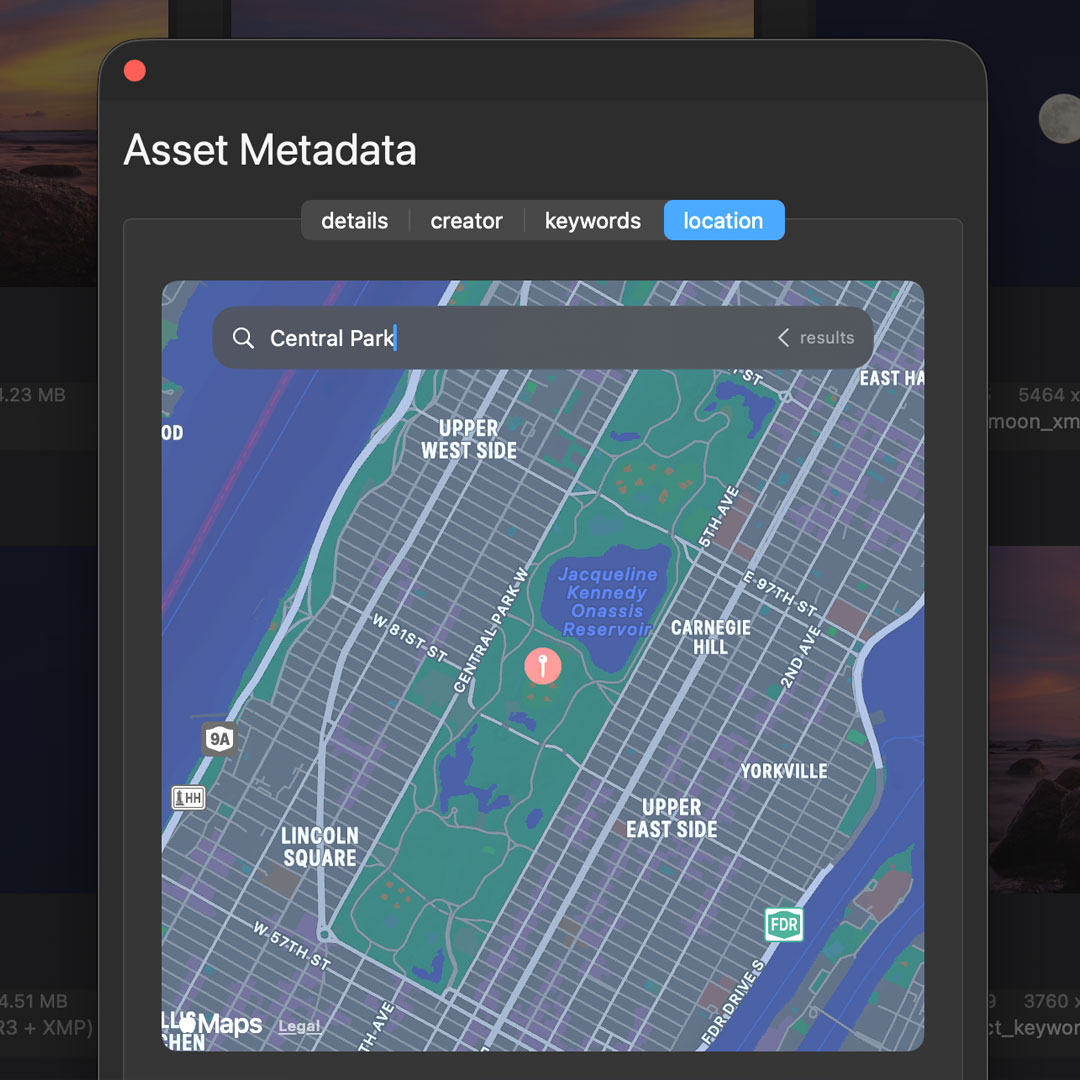The width and height of the screenshot is (1080, 1080).
Task: Close the Asset Metadata window
Action: [x=134, y=71]
